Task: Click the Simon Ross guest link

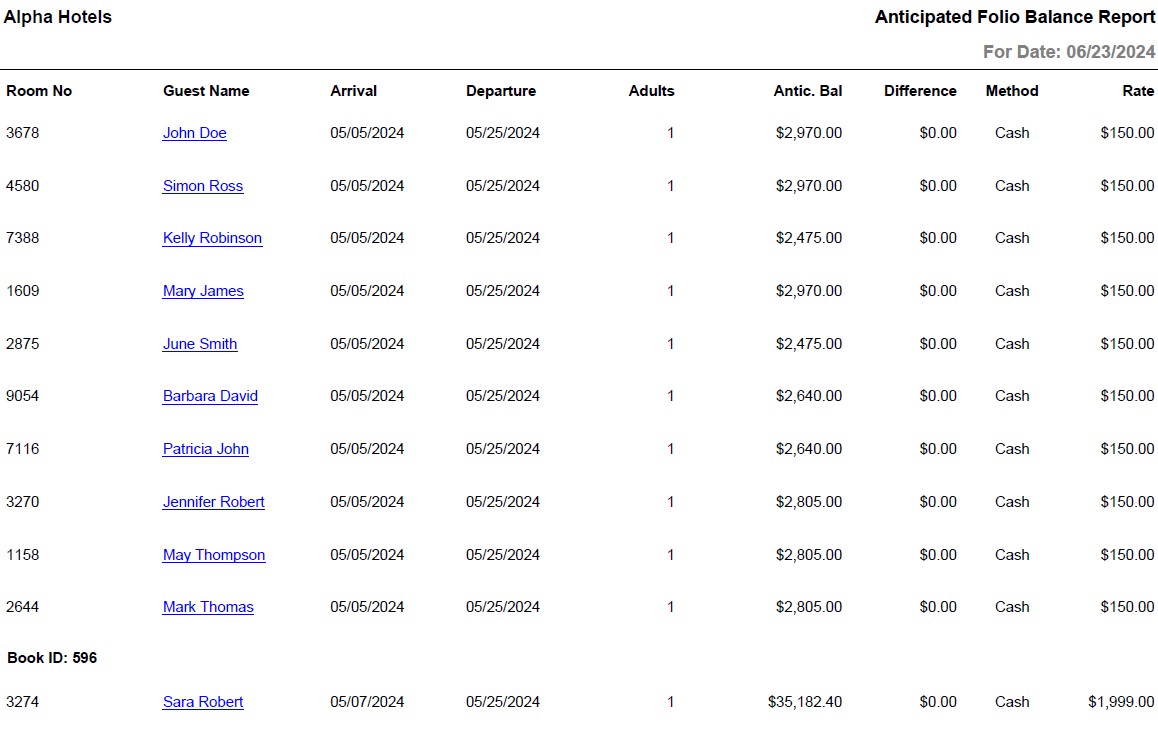Action: pyautogui.click(x=203, y=186)
